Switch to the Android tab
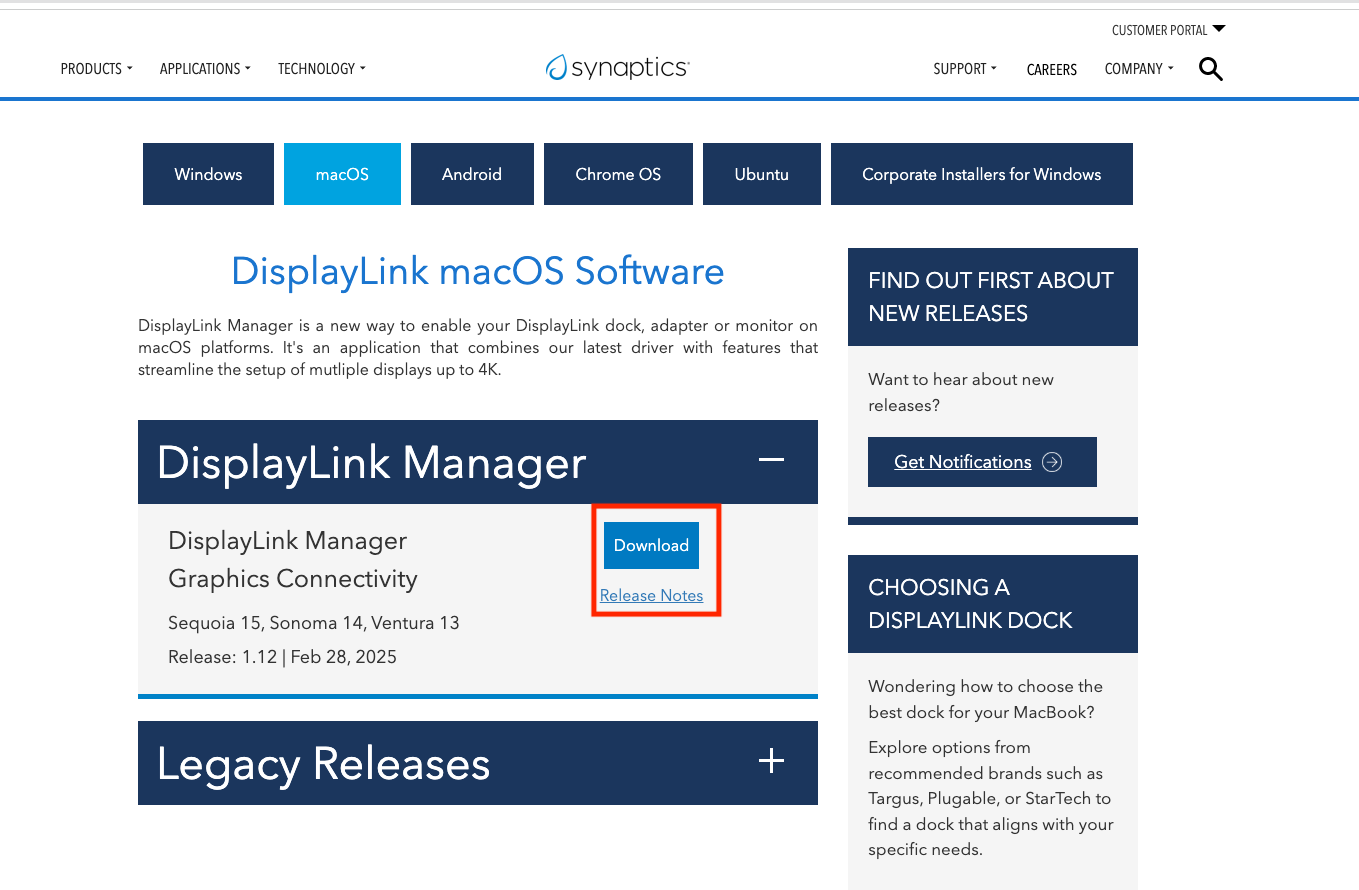Image resolution: width=1359 pixels, height=890 pixels. tap(472, 174)
